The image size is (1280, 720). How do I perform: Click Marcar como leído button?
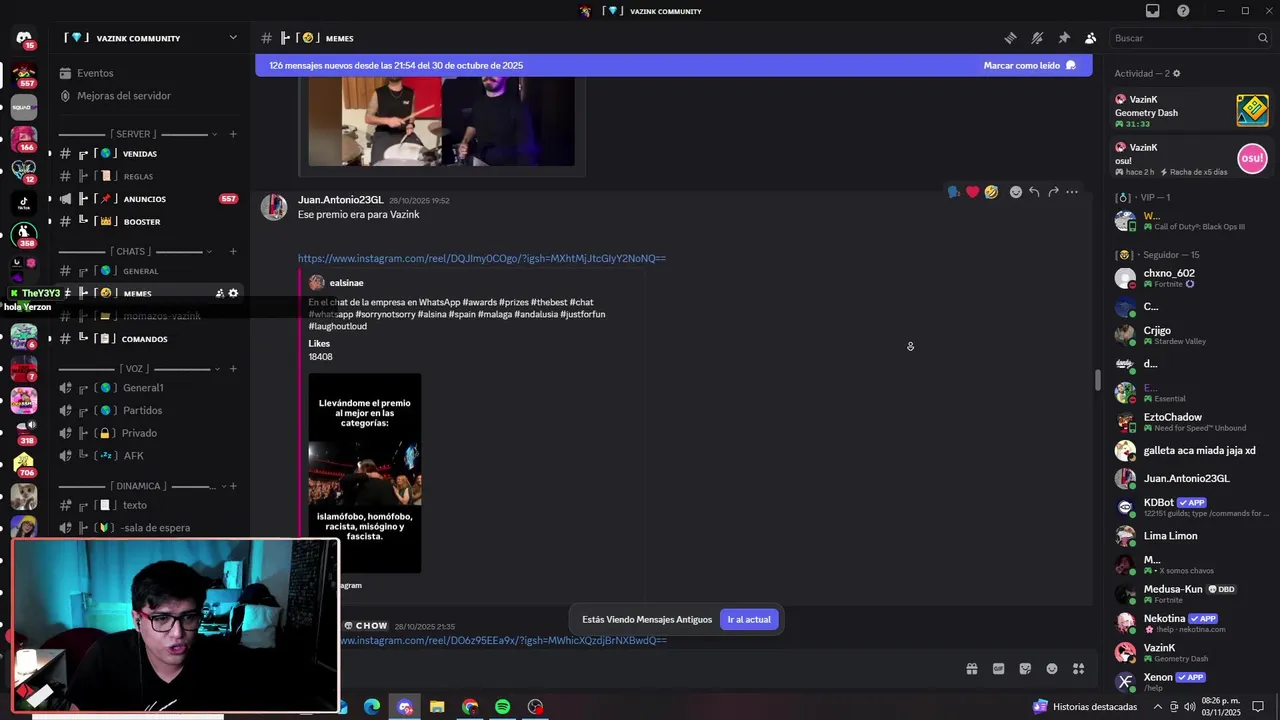click(1029, 65)
